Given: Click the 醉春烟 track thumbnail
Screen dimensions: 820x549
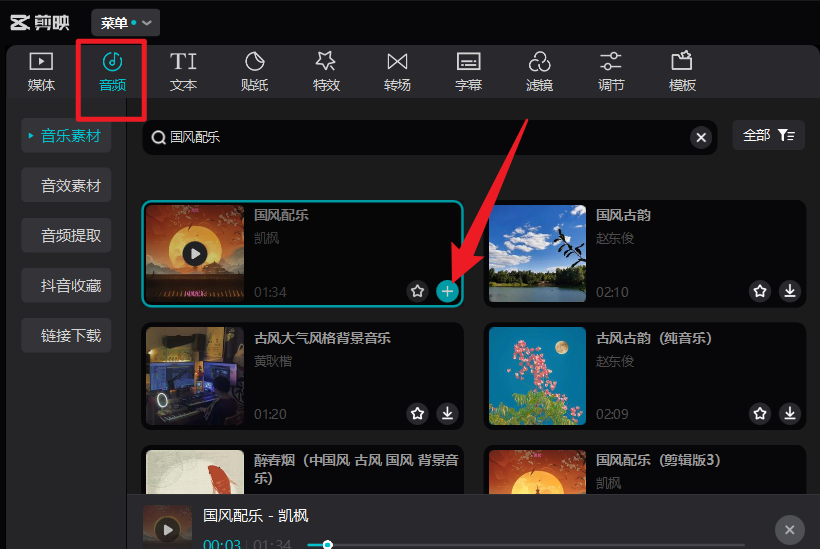Looking at the screenshot, I should [195, 472].
